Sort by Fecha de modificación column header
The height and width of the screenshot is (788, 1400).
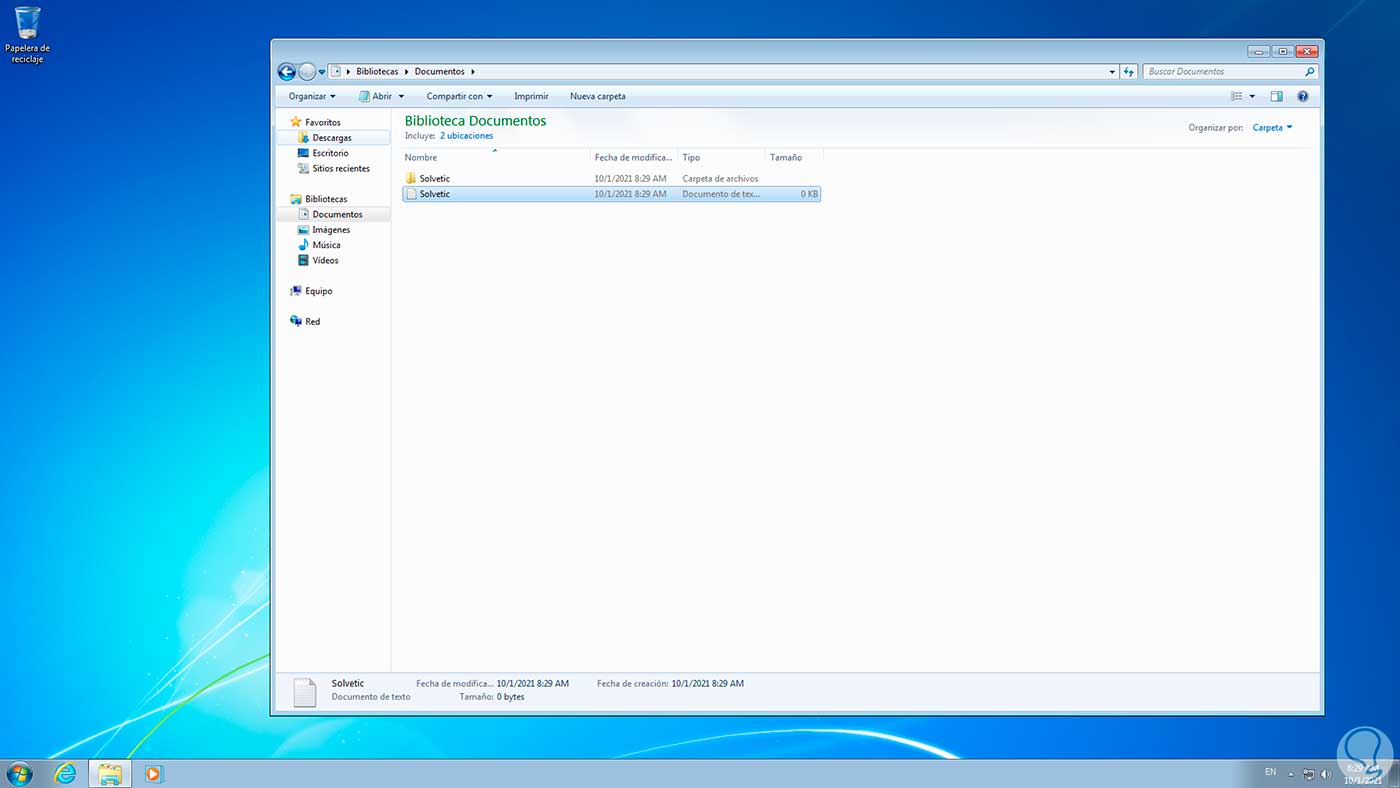[634, 158]
